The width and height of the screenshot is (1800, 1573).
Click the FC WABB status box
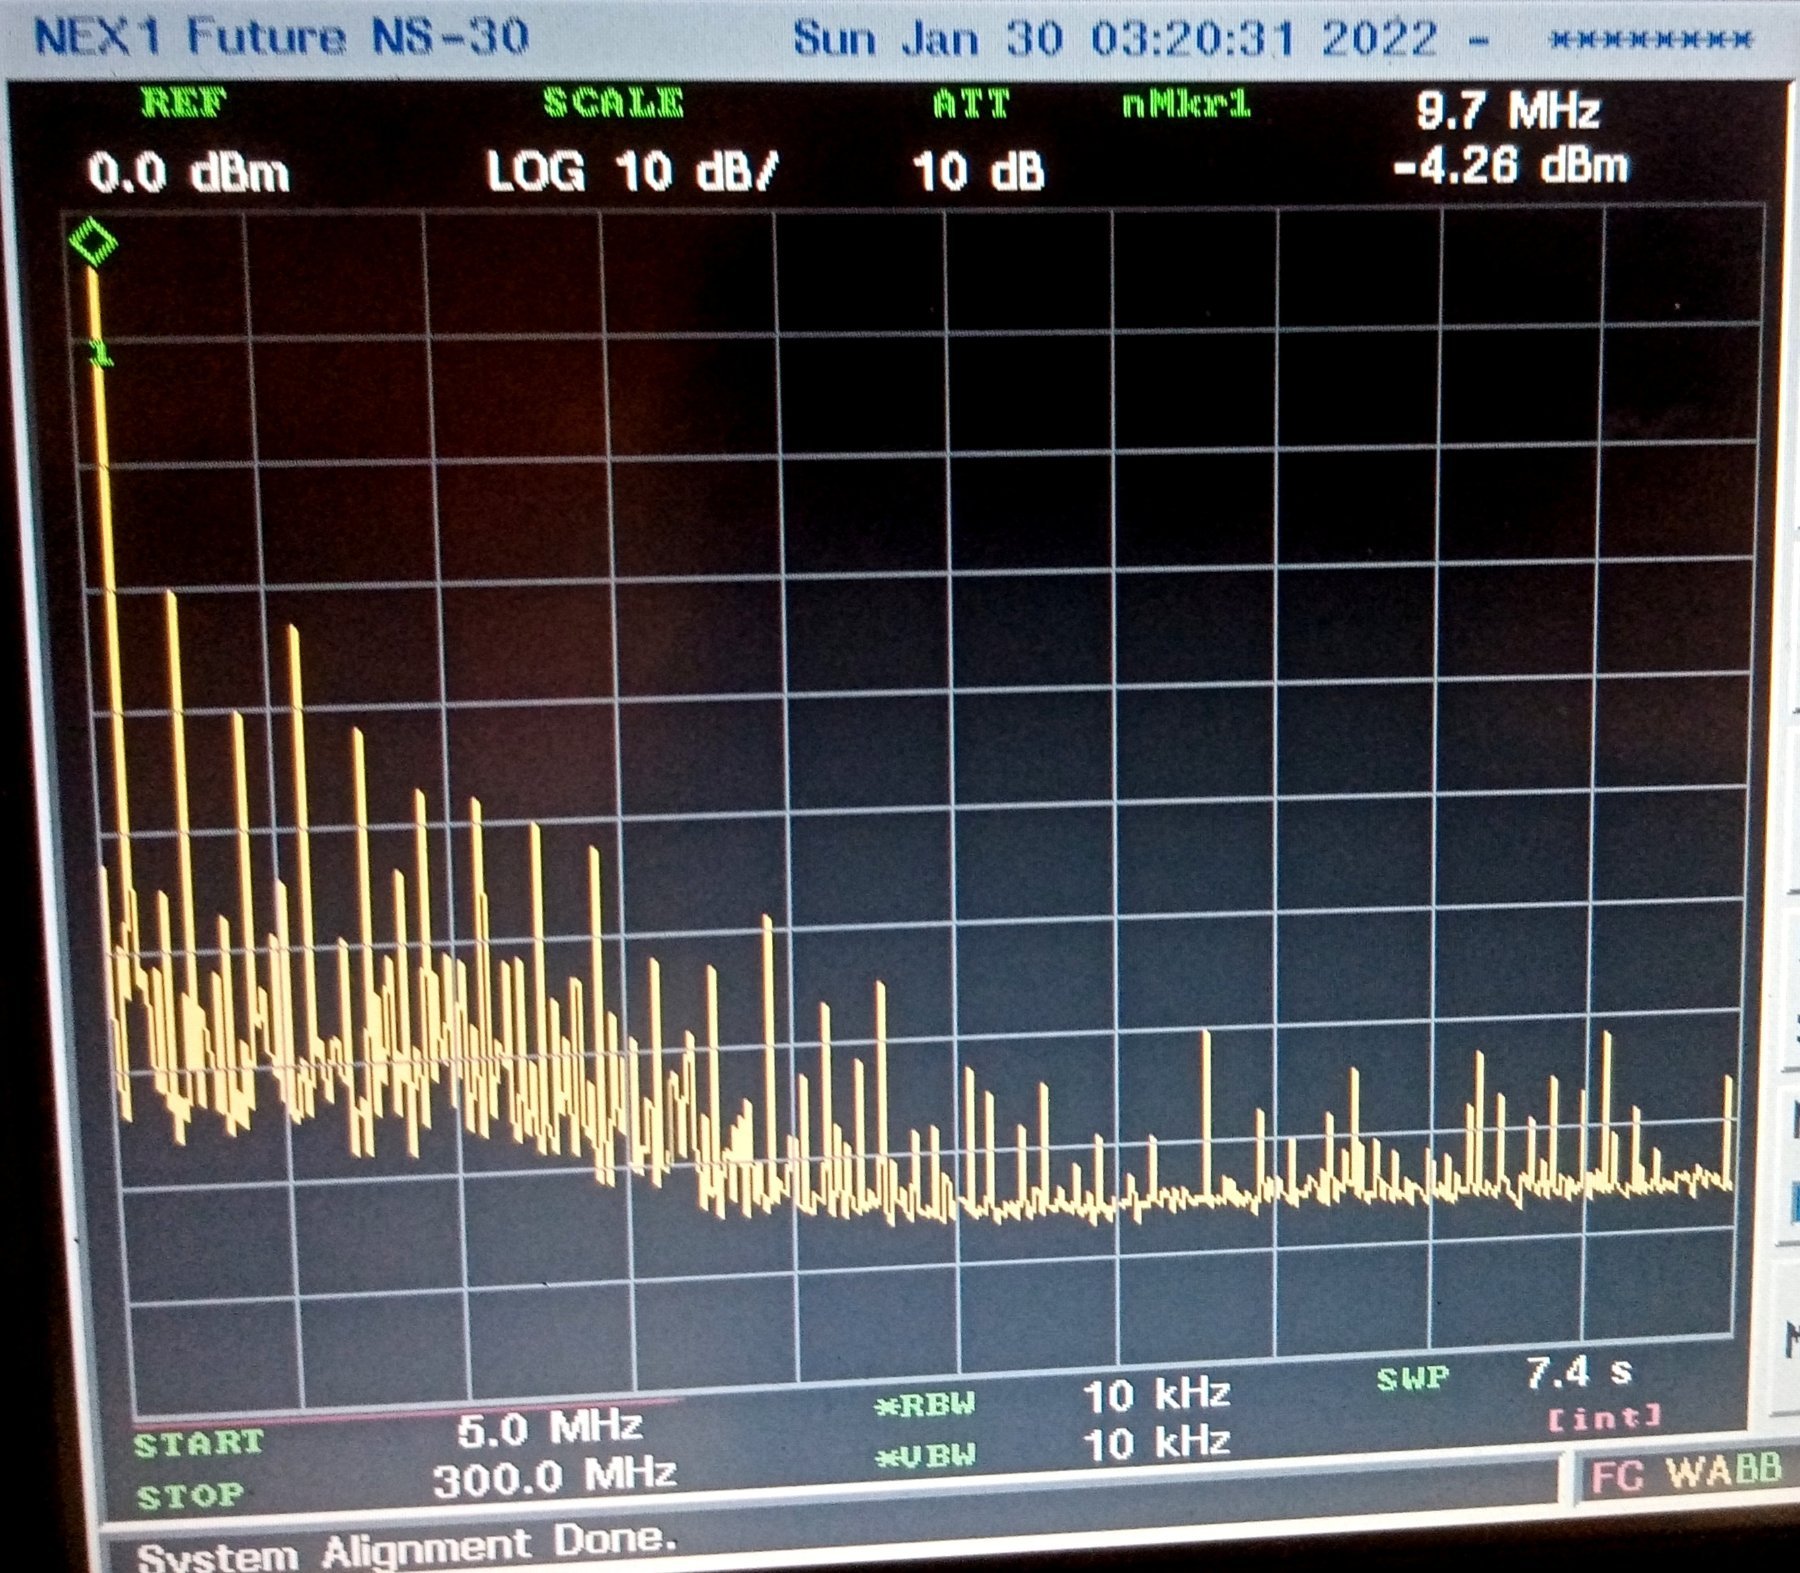[x=1685, y=1473]
